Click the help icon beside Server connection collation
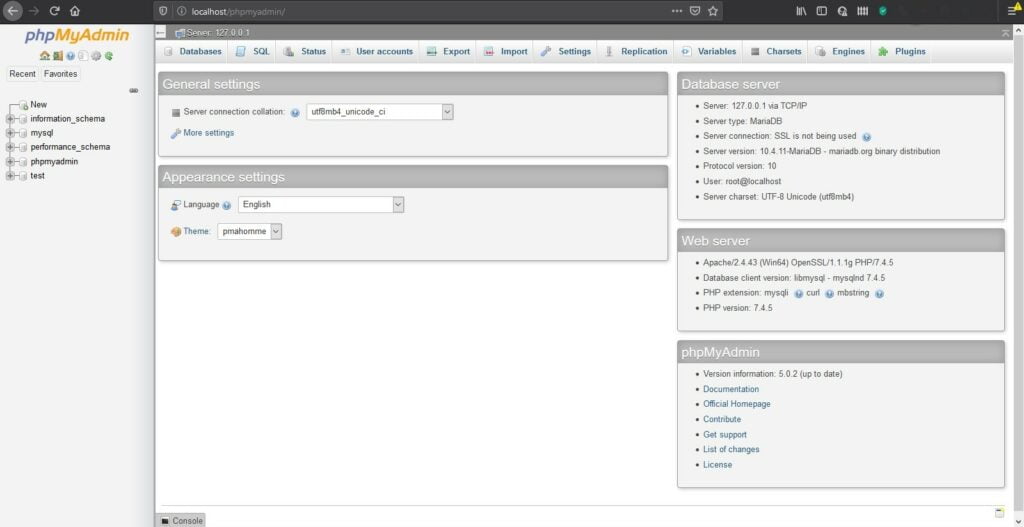 tap(295, 112)
